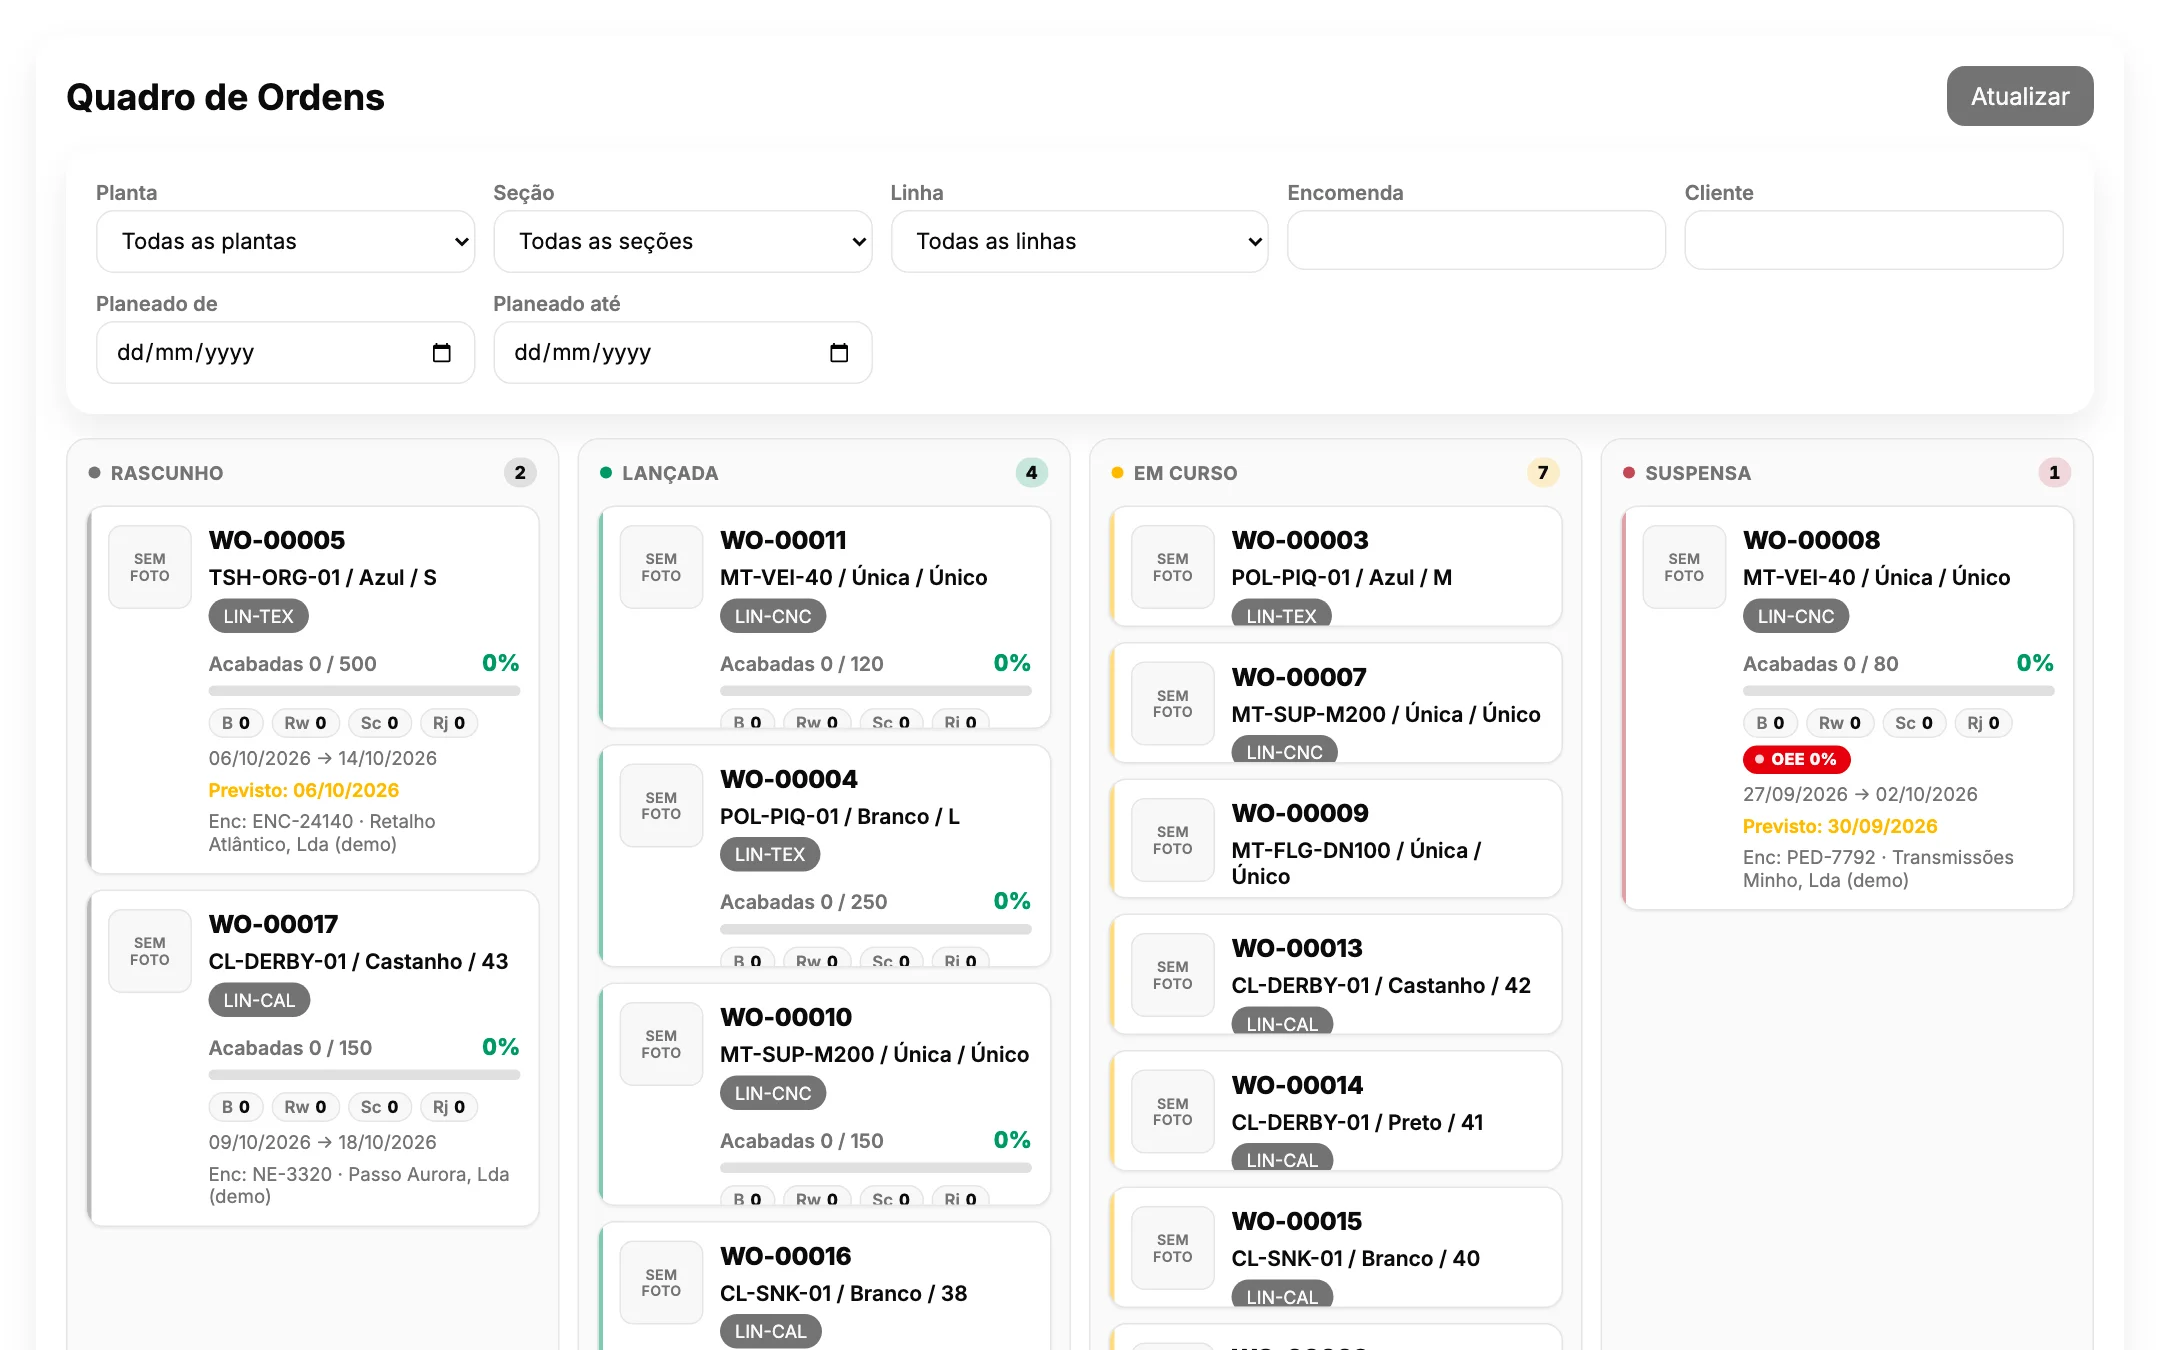The image size is (2160, 1350).
Task: Click SEM FOTO thumbnail of WO-00016
Action: tap(661, 1283)
